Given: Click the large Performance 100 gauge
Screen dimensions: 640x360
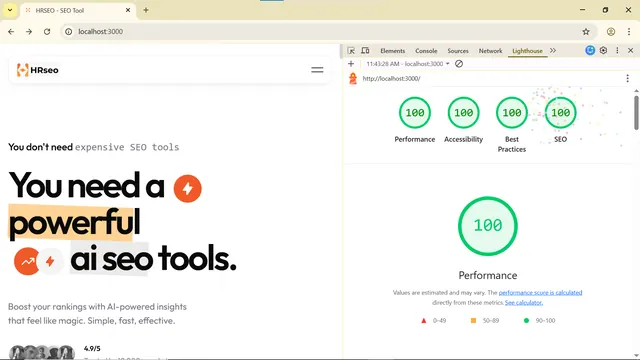Looking at the screenshot, I should click(488, 226).
